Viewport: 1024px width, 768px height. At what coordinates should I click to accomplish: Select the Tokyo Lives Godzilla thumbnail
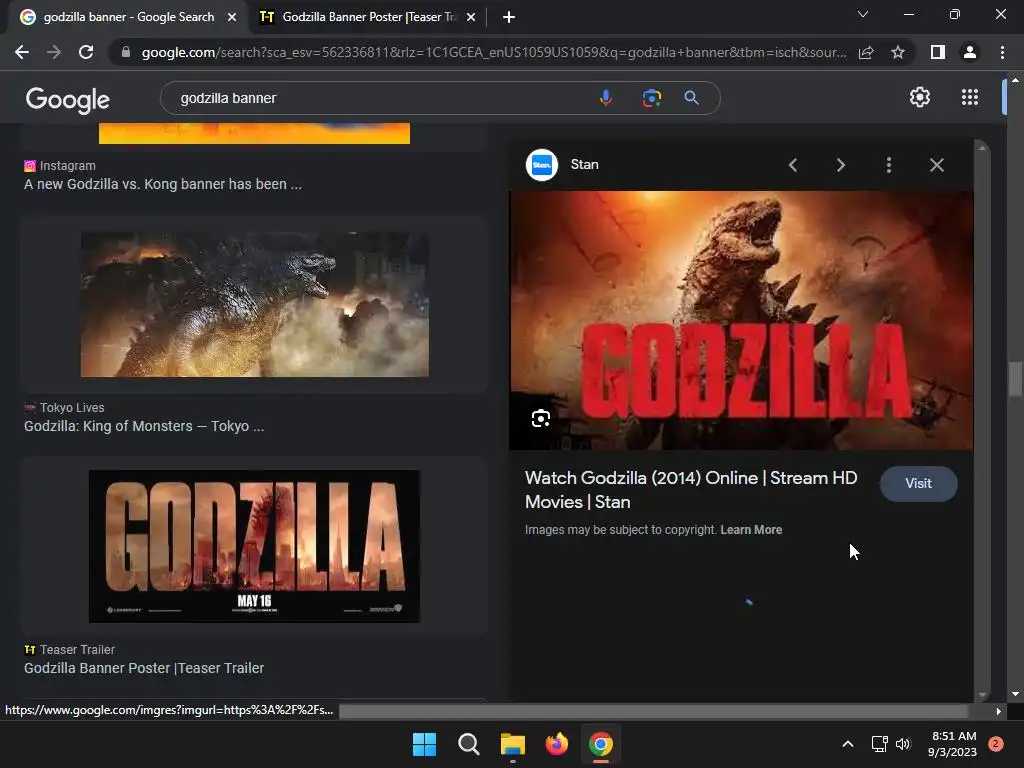255,304
